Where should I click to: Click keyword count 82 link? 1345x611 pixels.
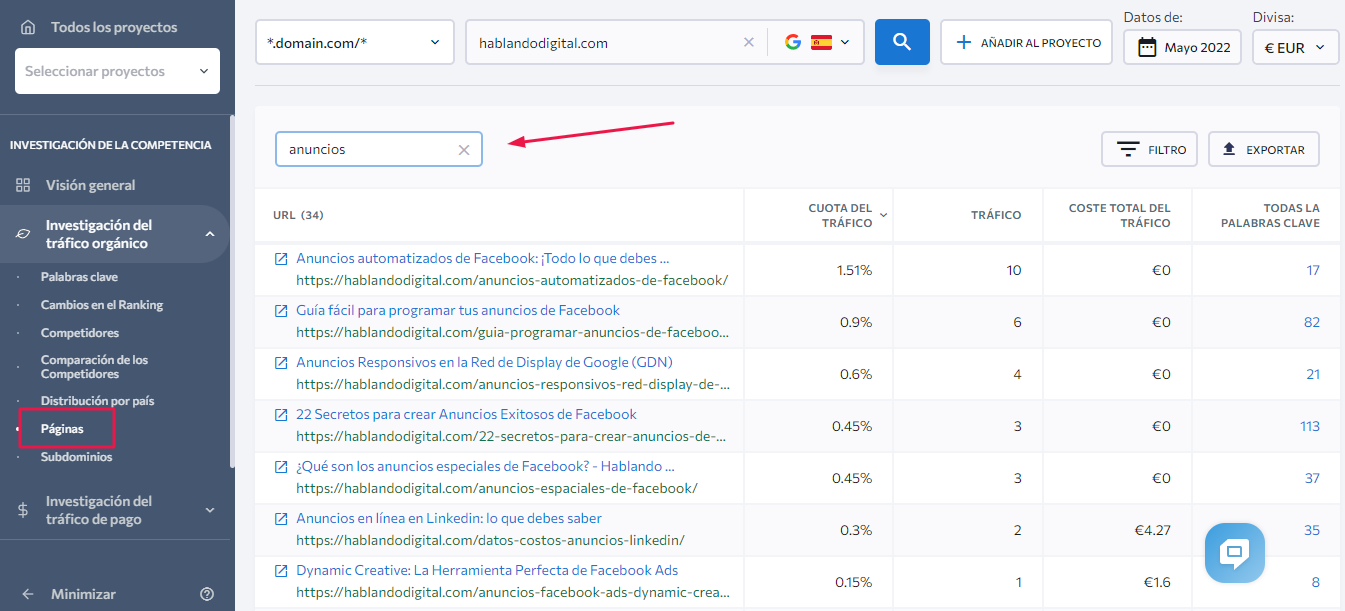tap(1312, 322)
